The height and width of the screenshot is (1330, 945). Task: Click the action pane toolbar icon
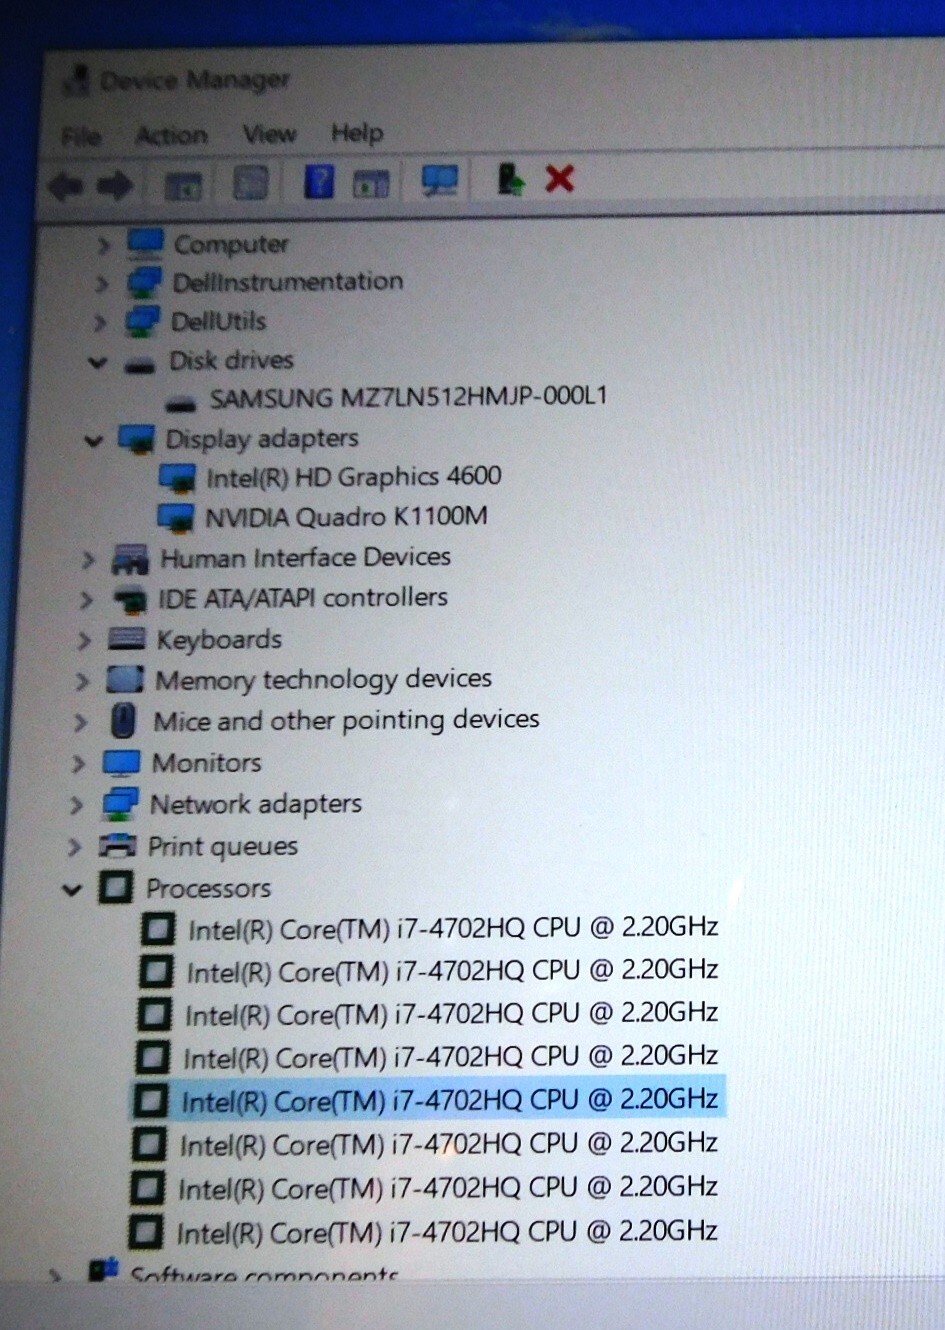point(371,182)
